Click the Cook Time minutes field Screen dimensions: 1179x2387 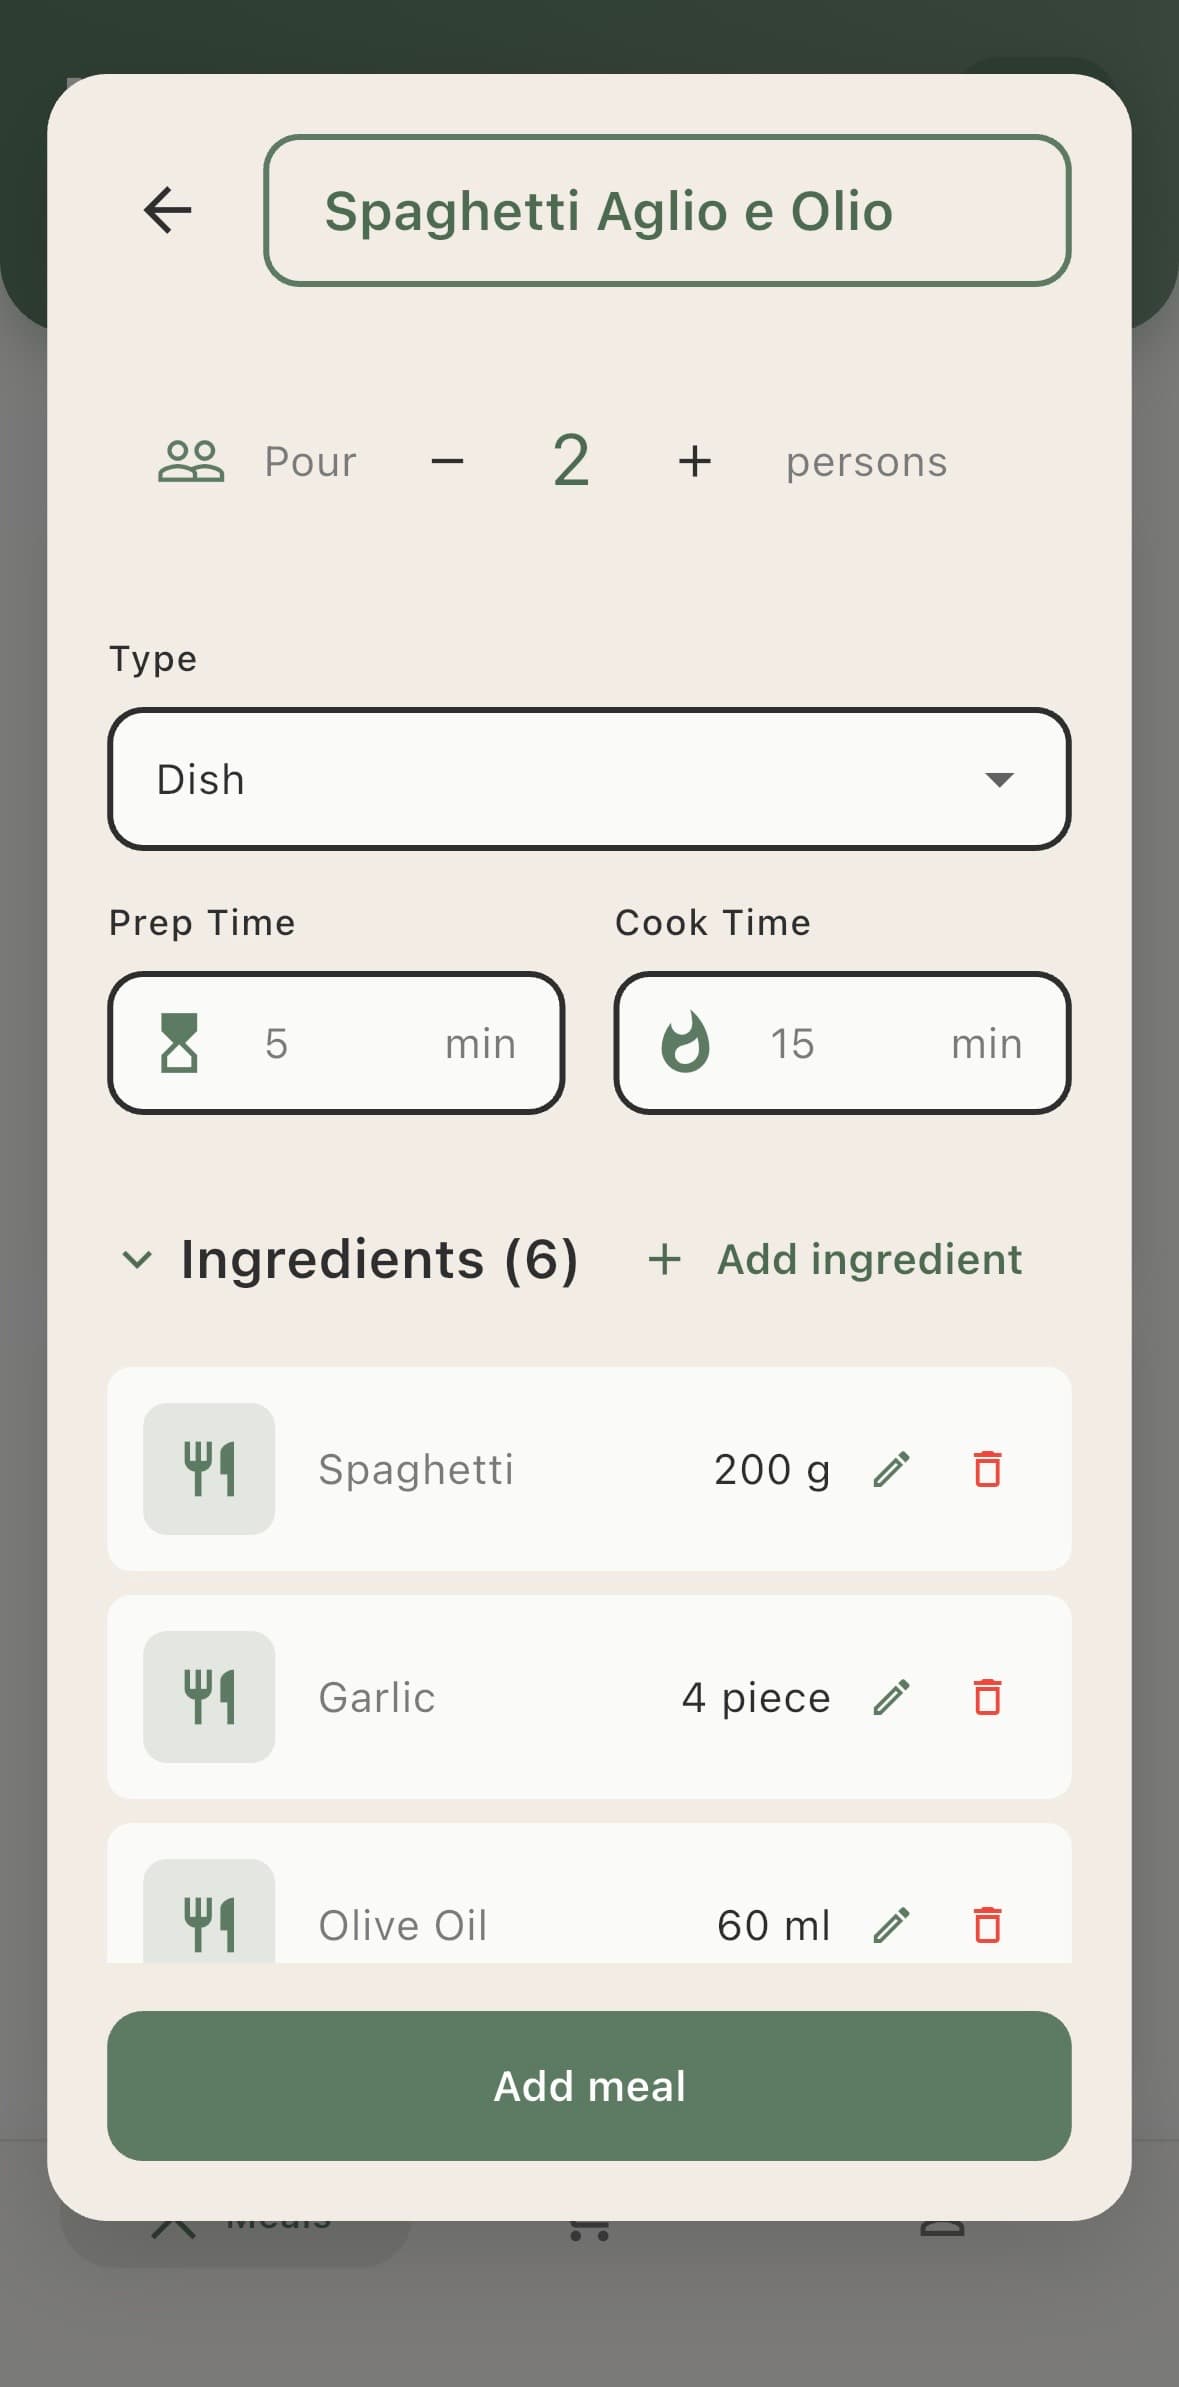coord(850,1043)
